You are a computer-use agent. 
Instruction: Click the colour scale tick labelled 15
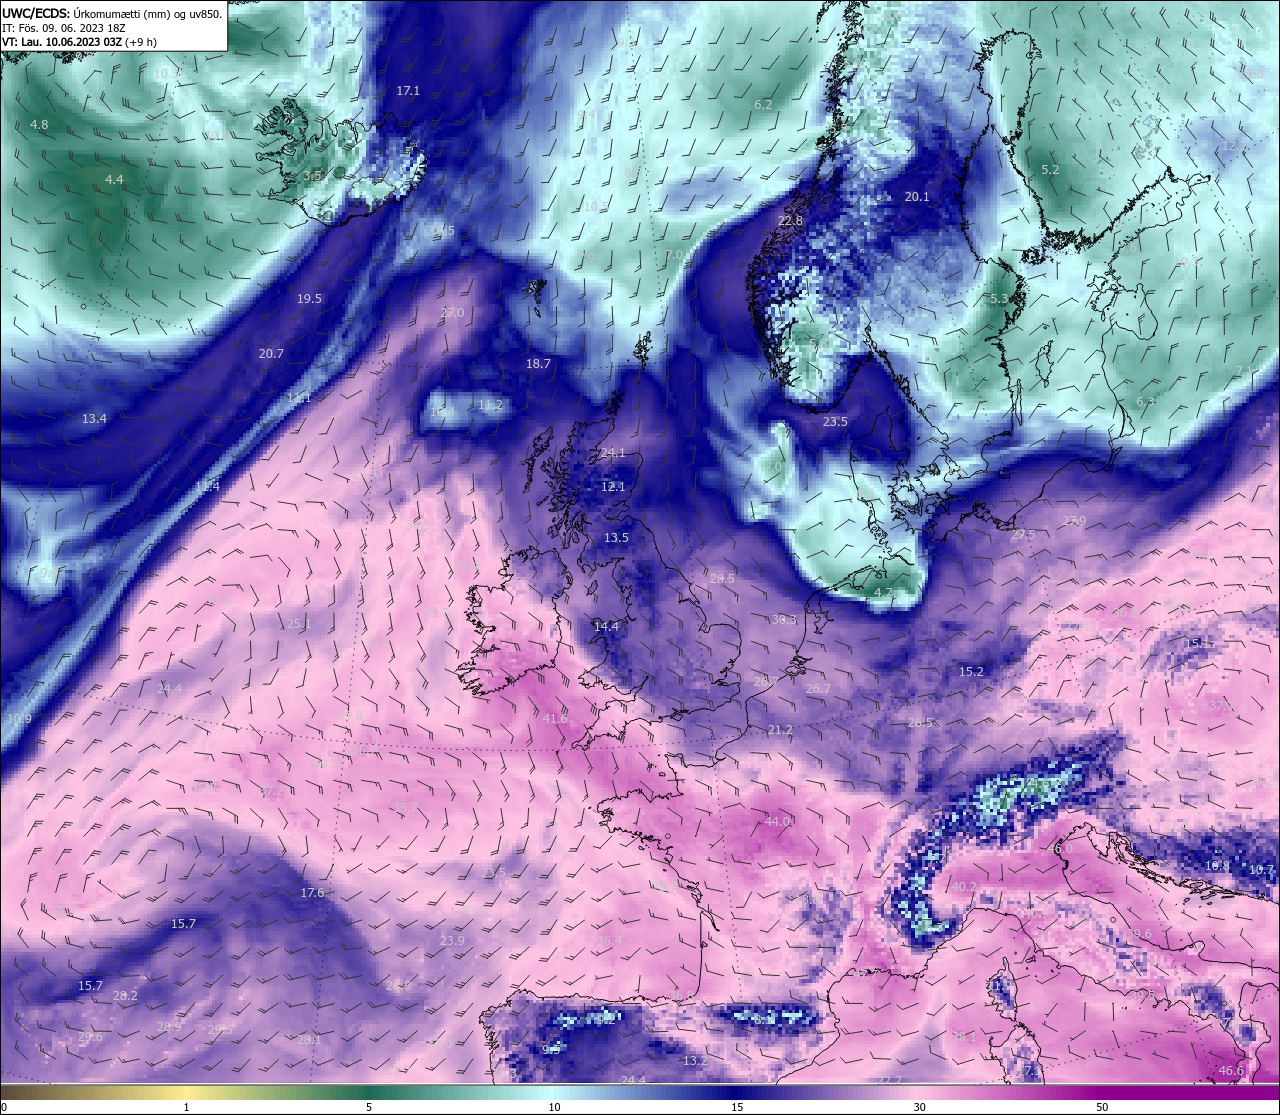[736, 1107]
